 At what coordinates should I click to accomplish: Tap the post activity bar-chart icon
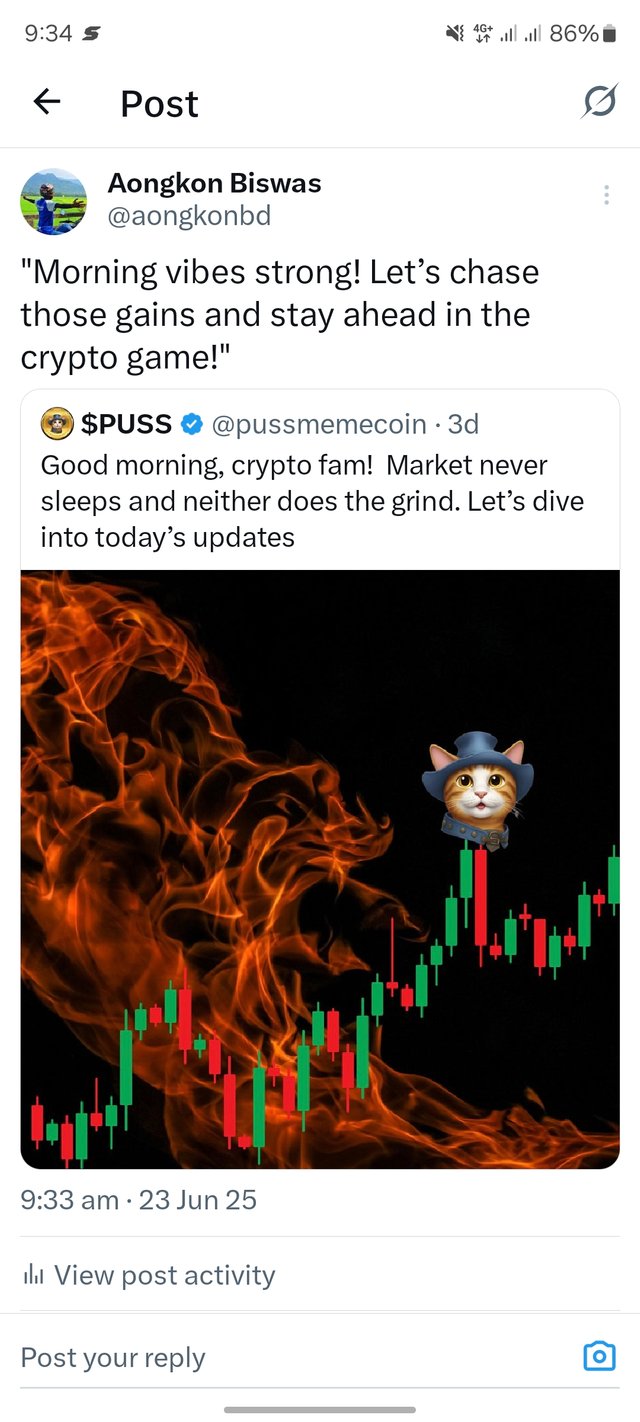pyautogui.click(x=33, y=1276)
